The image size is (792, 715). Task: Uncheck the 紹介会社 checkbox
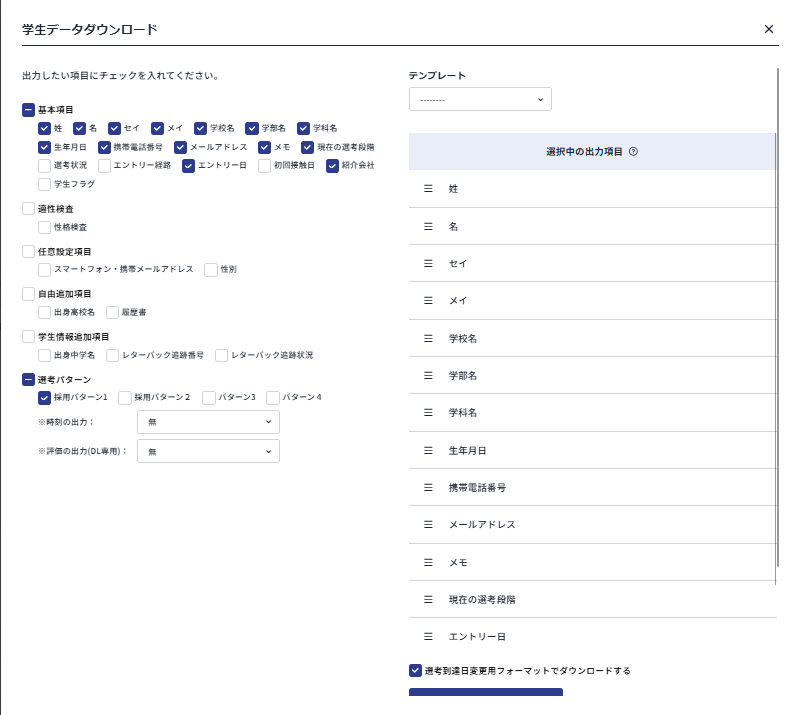pyautogui.click(x=332, y=166)
